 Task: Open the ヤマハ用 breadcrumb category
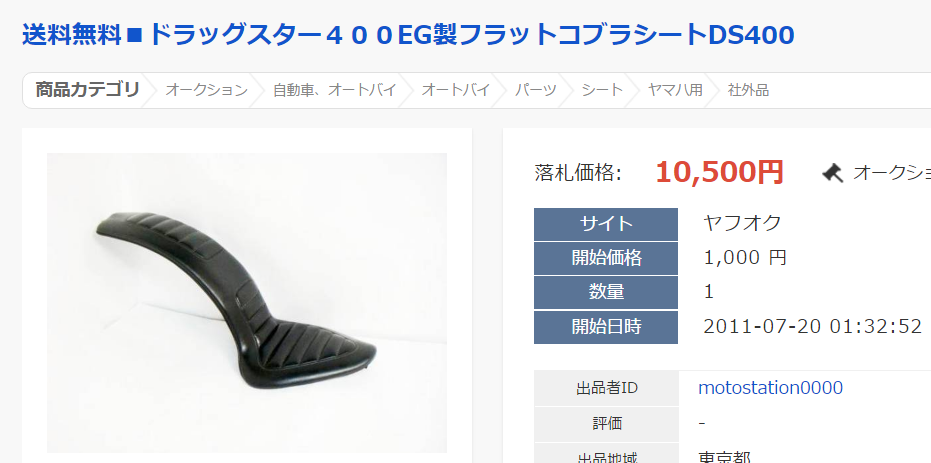(676, 90)
